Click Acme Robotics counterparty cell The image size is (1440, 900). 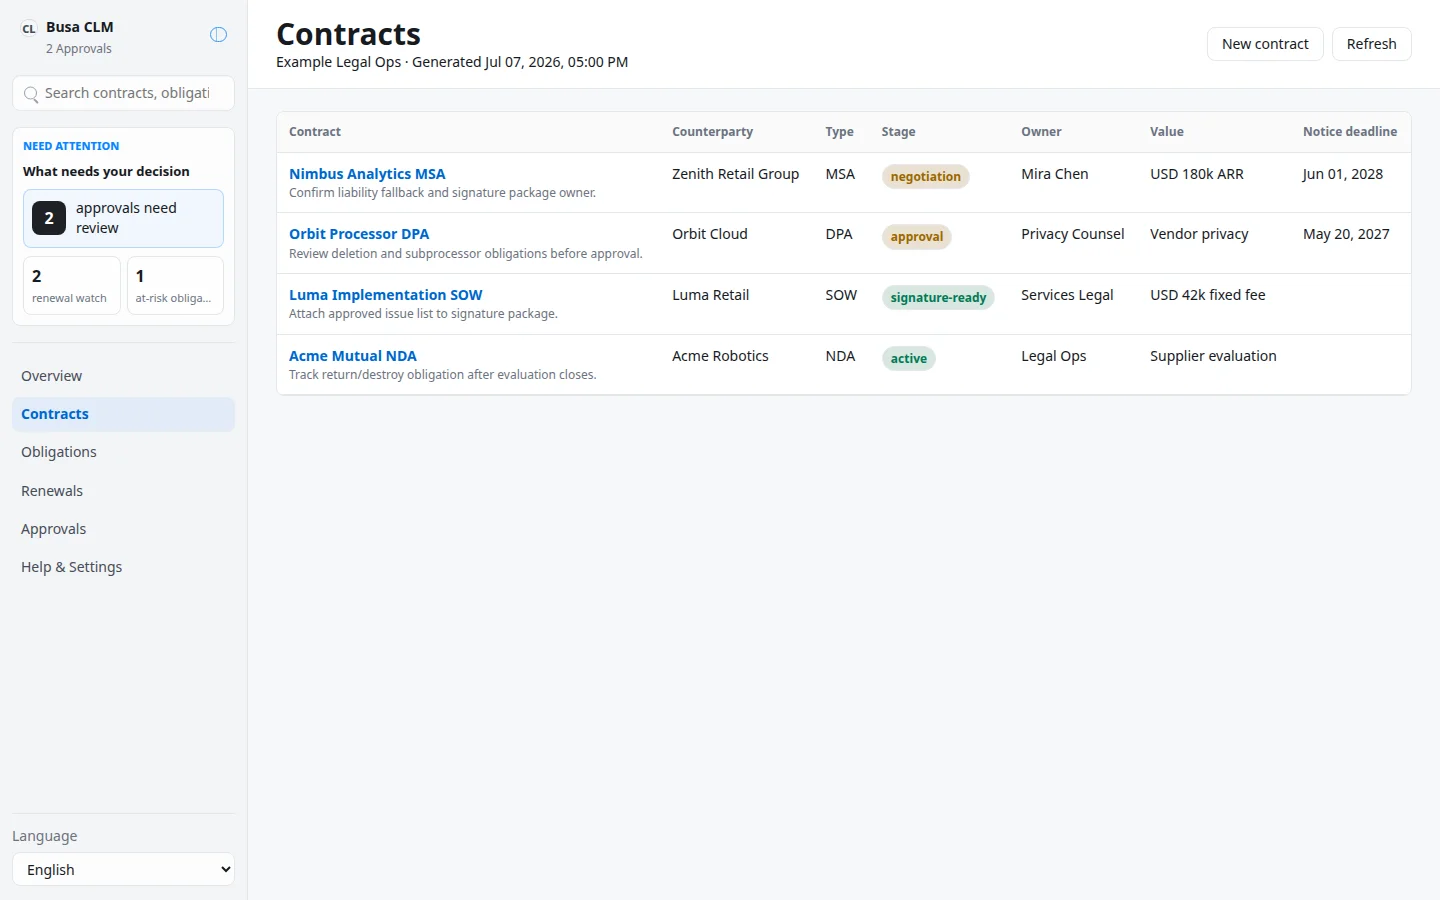[720, 356]
